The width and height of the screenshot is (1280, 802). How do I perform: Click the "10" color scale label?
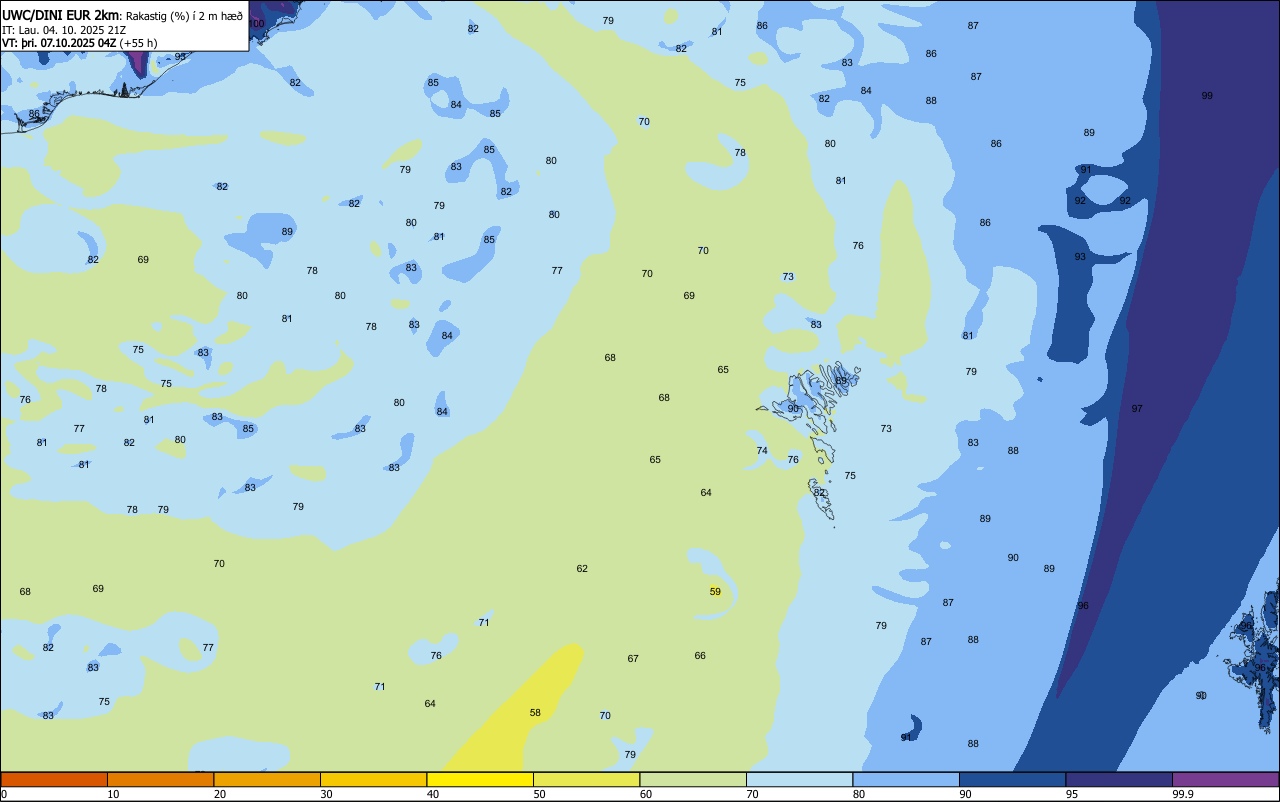tap(113, 794)
